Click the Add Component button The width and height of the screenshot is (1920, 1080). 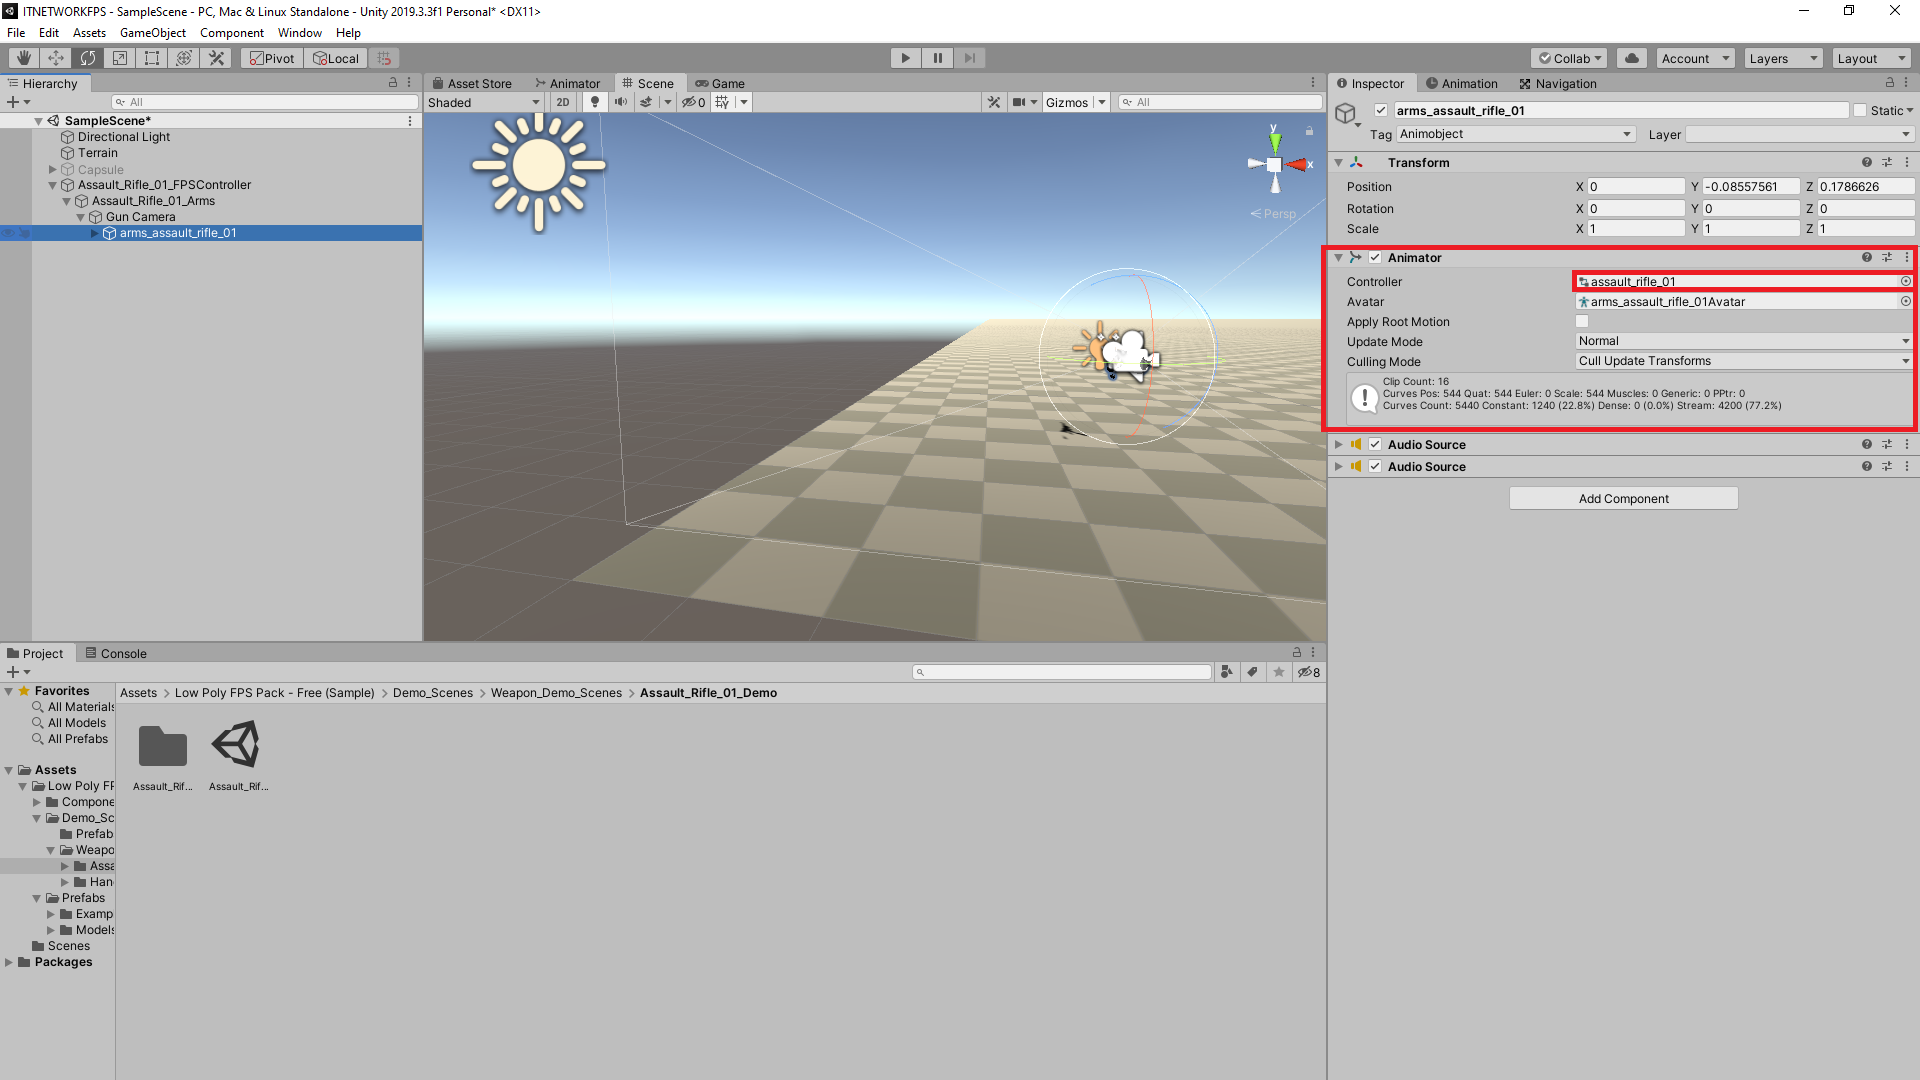tap(1623, 497)
